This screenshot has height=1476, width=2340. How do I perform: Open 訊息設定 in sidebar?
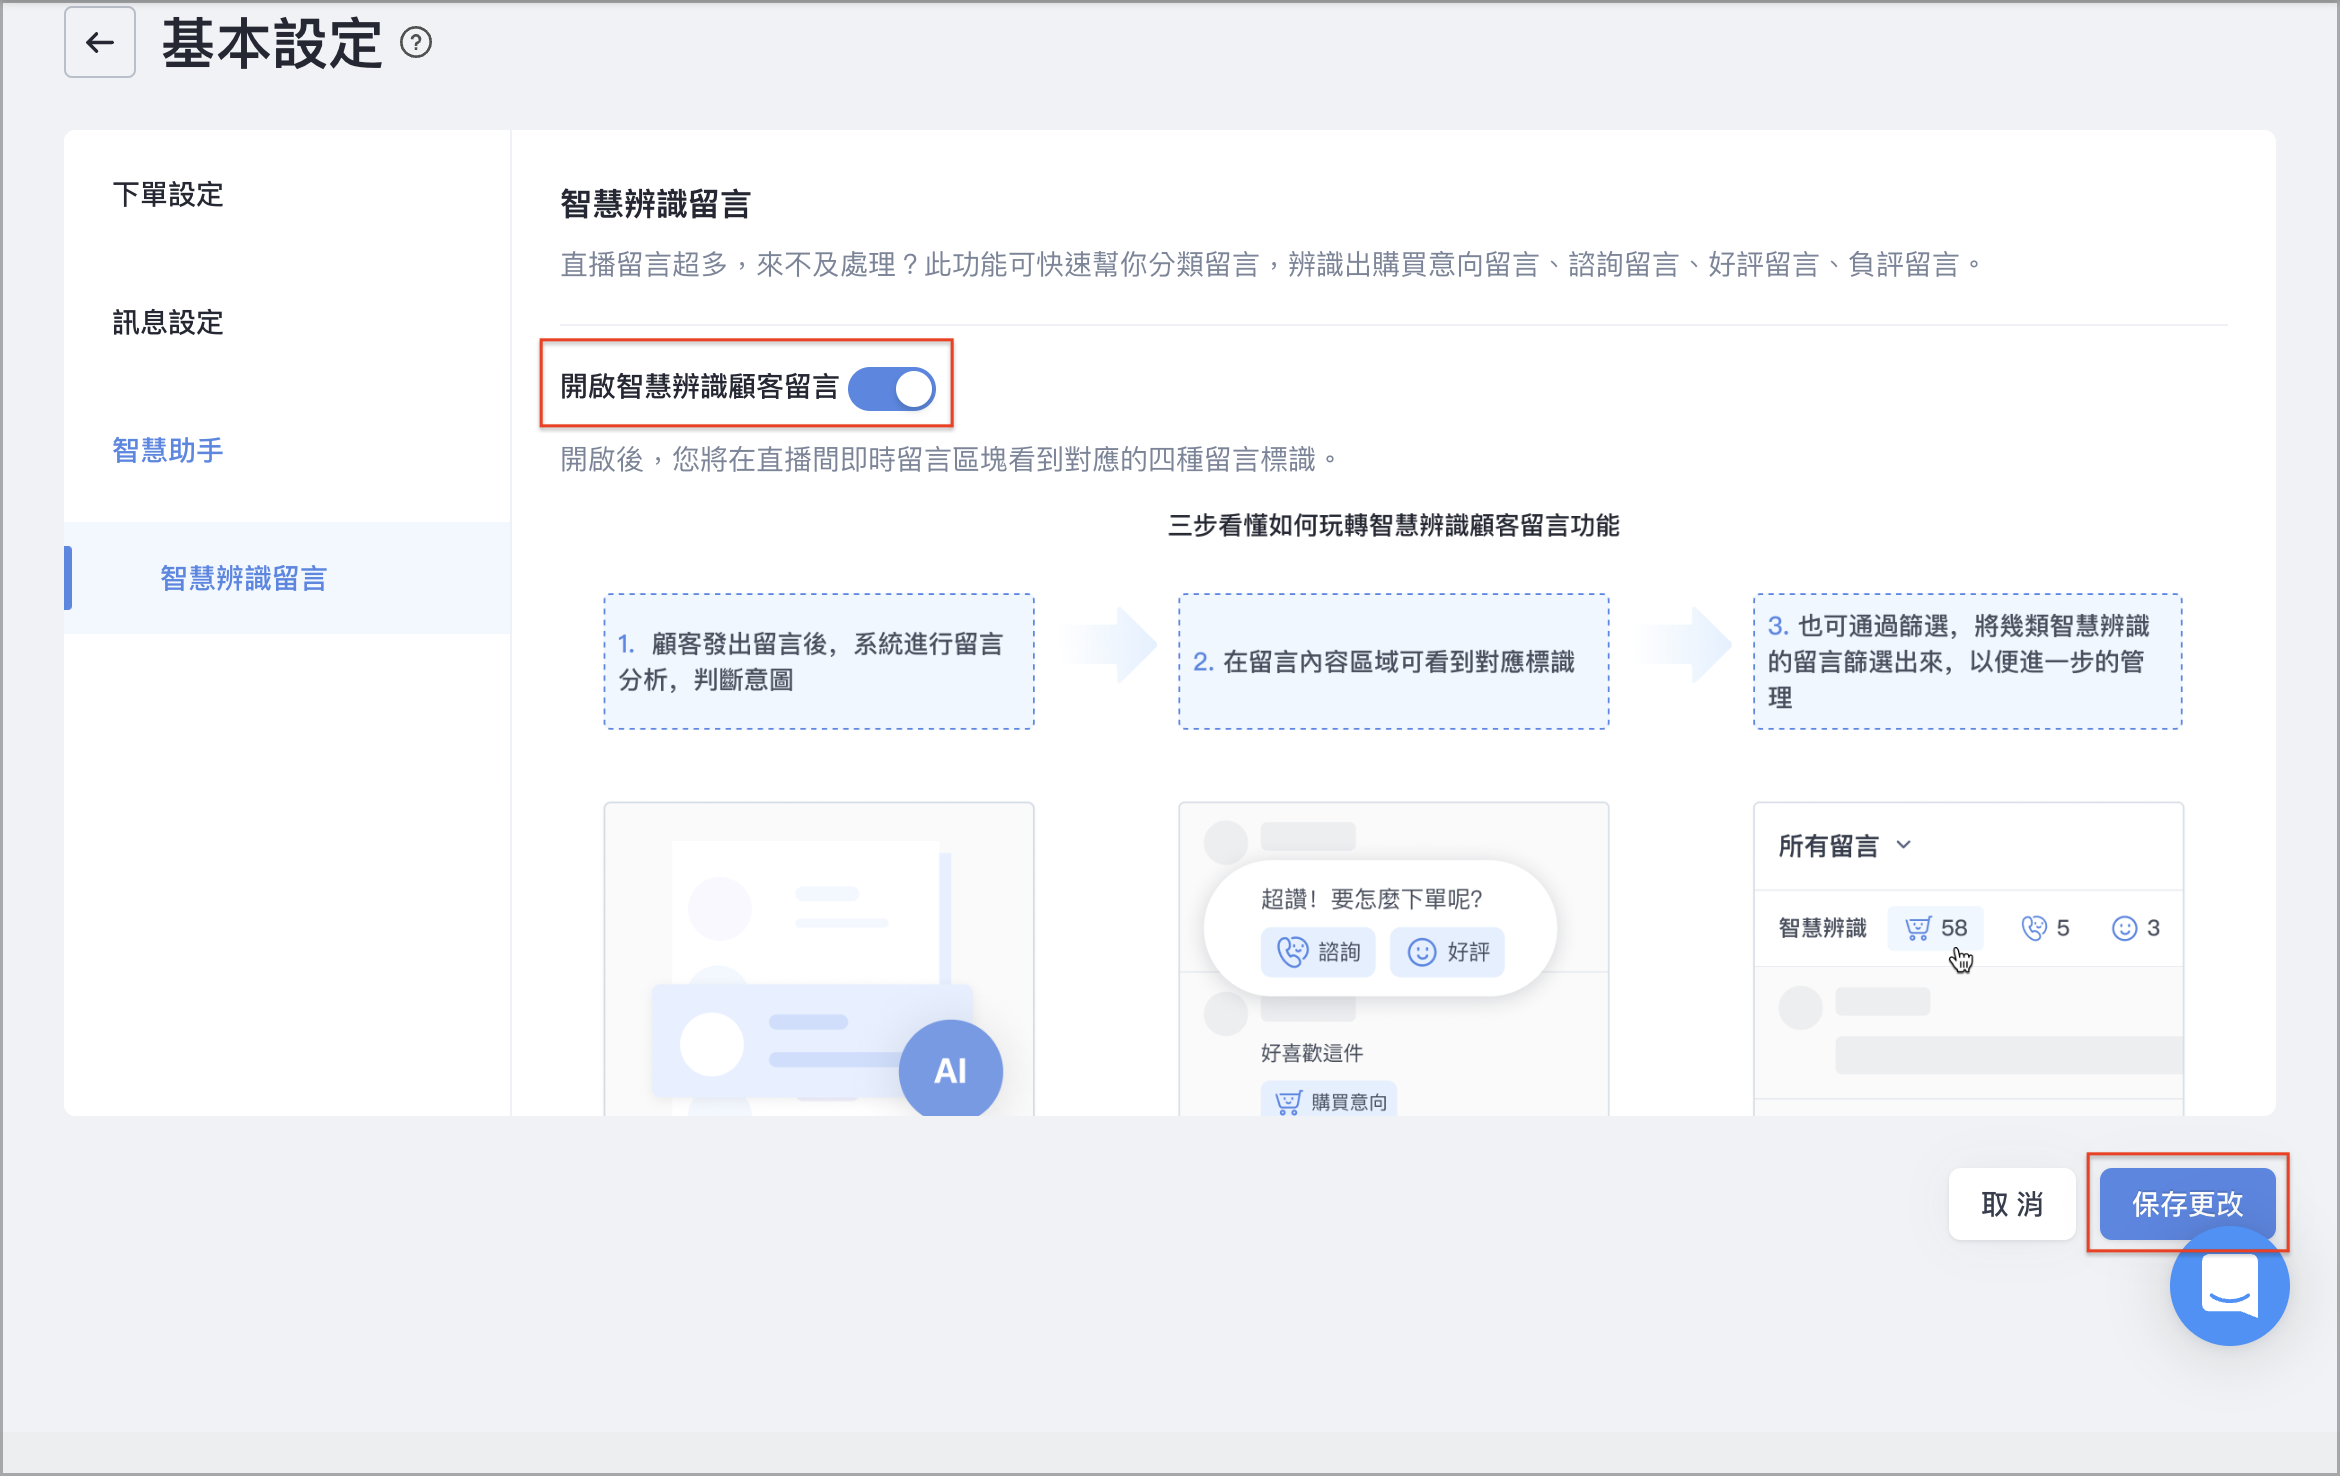(168, 322)
